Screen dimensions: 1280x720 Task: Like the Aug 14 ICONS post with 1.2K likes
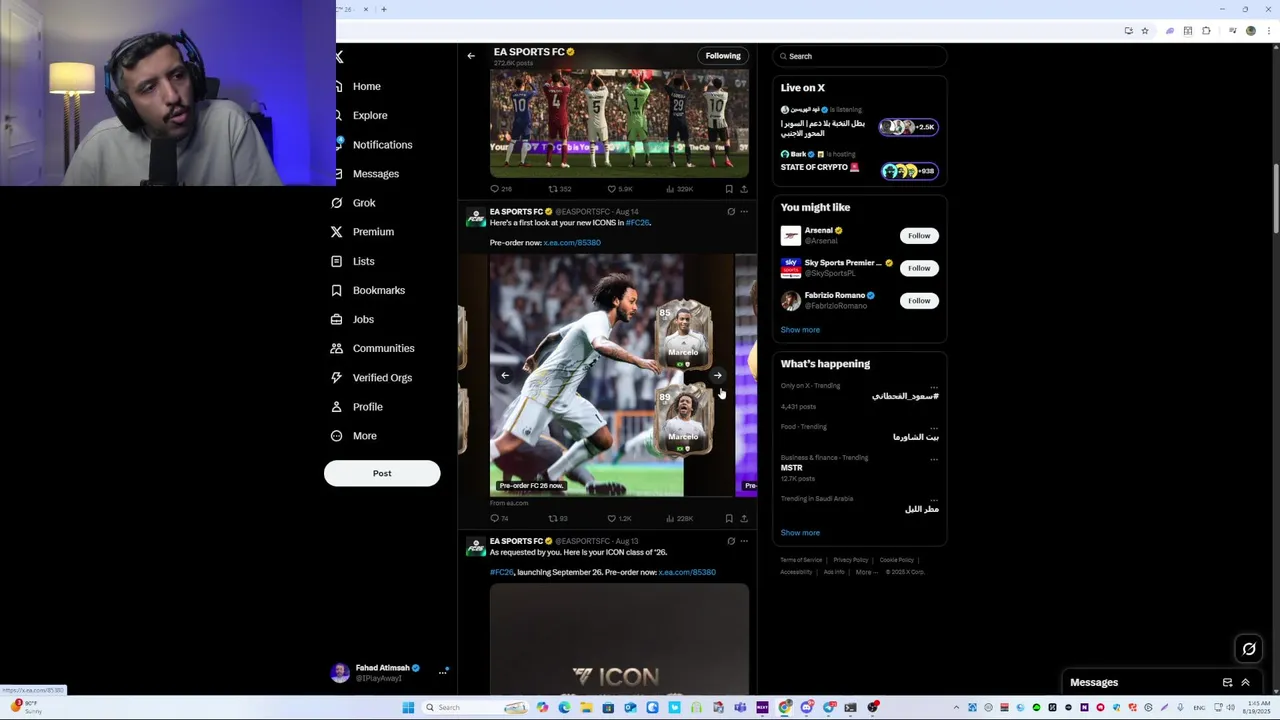pos(611,518)
